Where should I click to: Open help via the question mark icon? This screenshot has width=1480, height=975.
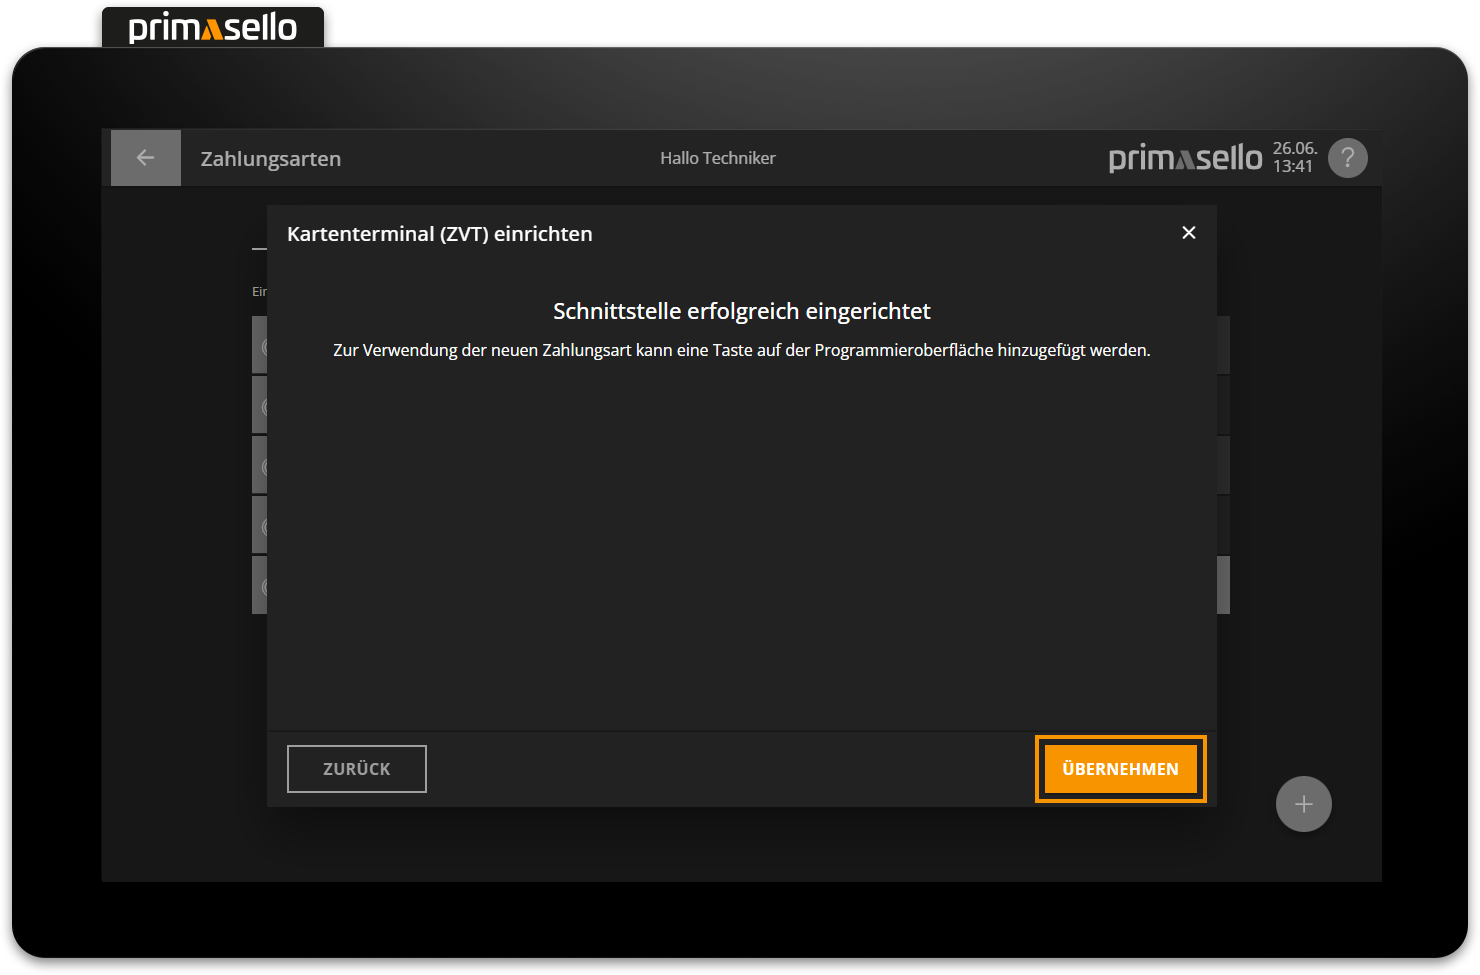pos(1347,158)
